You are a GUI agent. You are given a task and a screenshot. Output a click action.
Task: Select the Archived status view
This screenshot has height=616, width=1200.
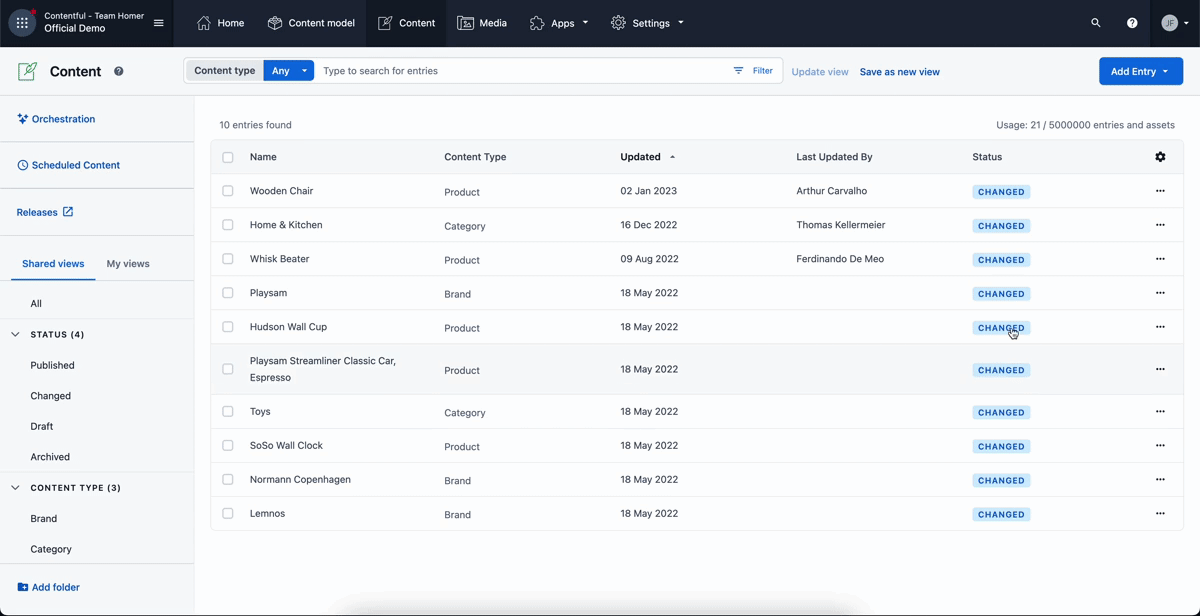pos(50,457)
